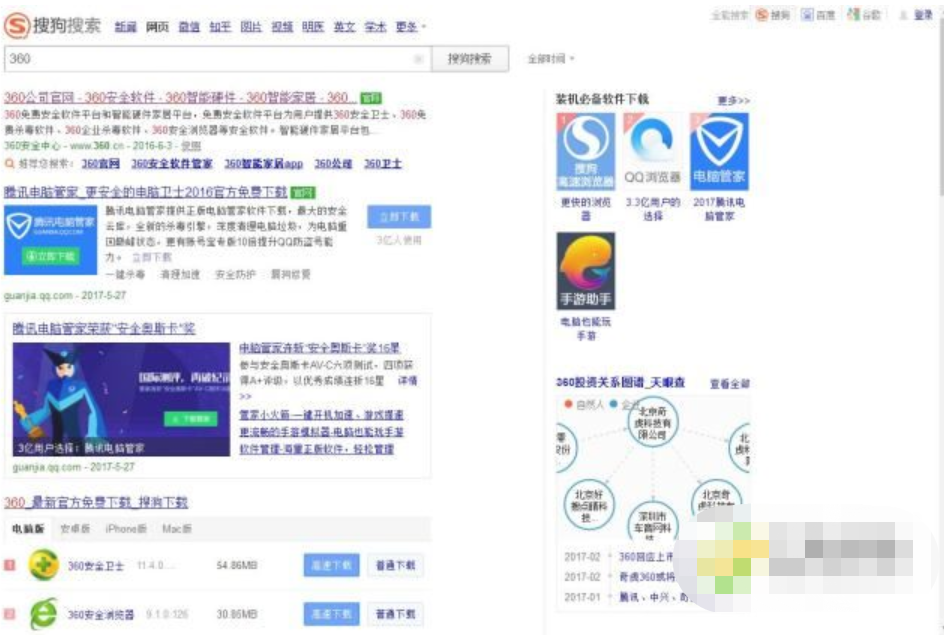This screenshot has height=638, width=944.
Task: Switch to Baidu search via its icon
Action: pyautogui.click(x=807, y=14)
